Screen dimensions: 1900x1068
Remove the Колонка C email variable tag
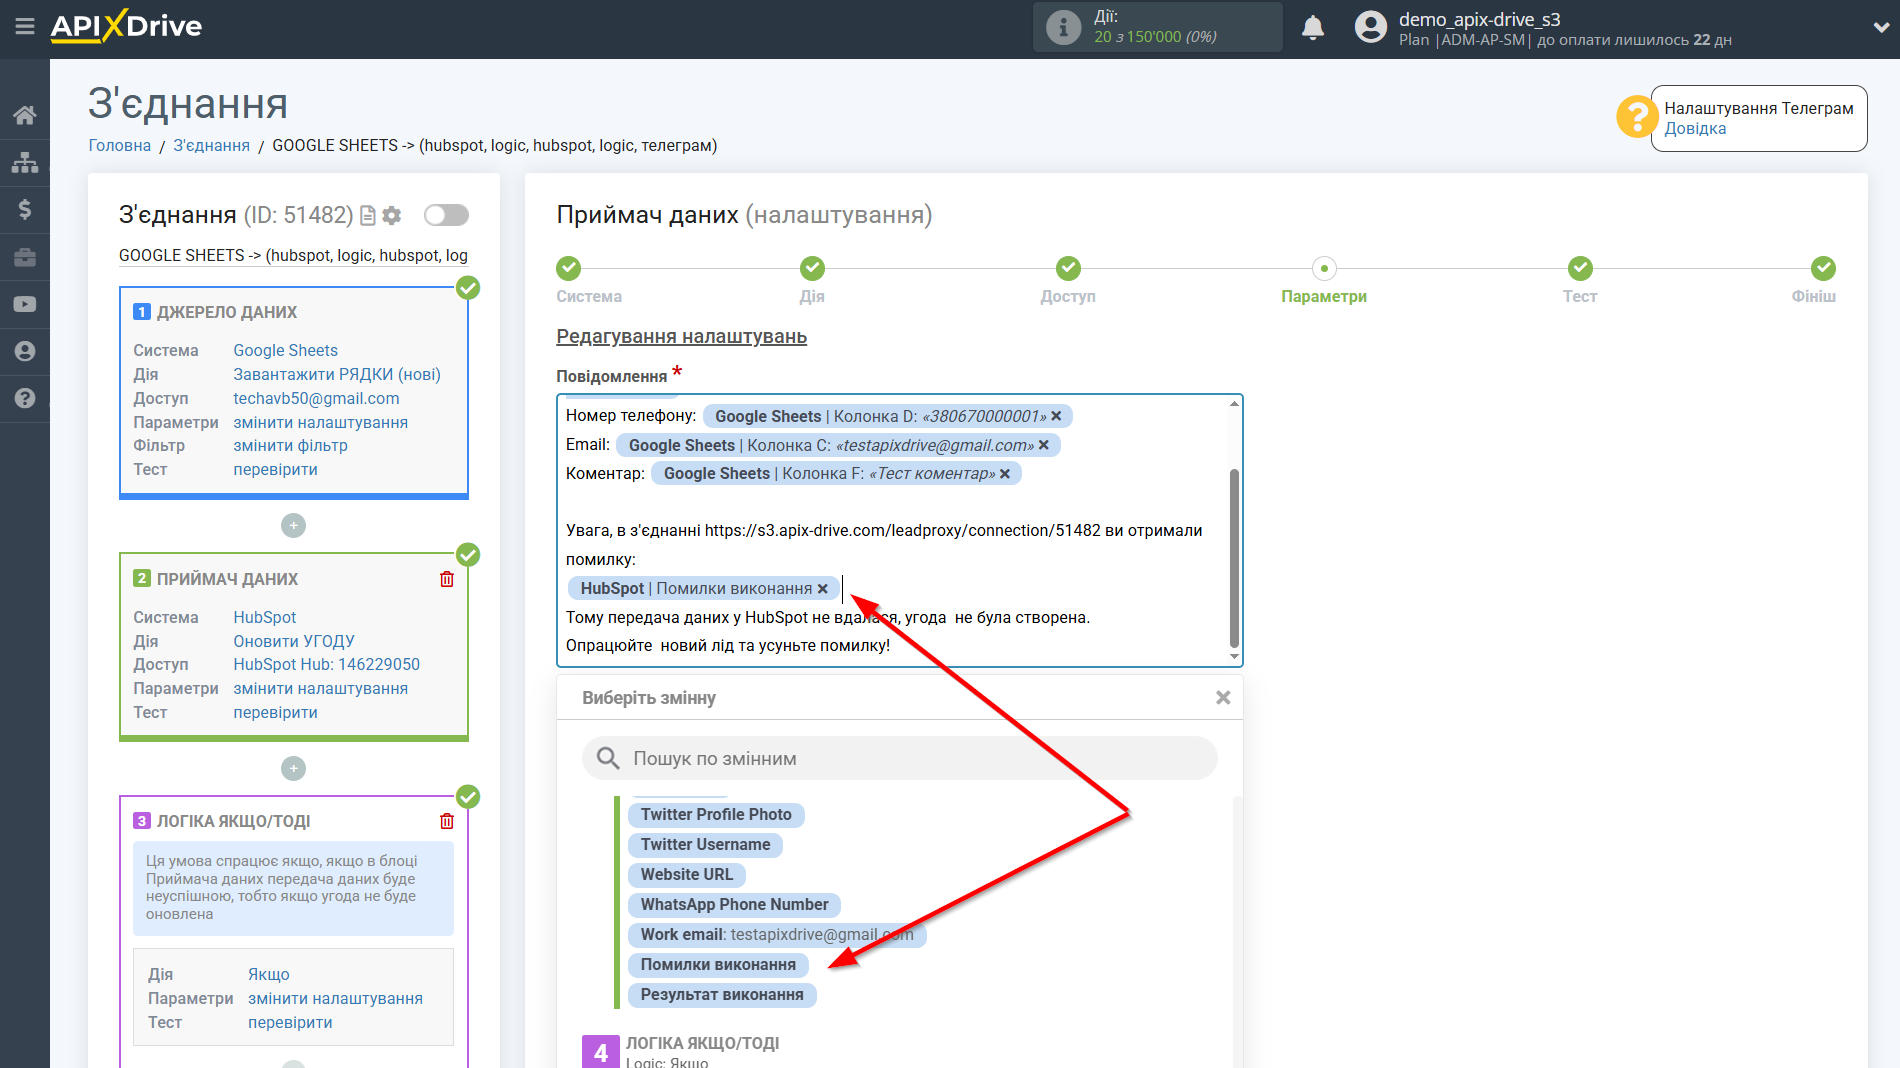tap(1044, 445)
